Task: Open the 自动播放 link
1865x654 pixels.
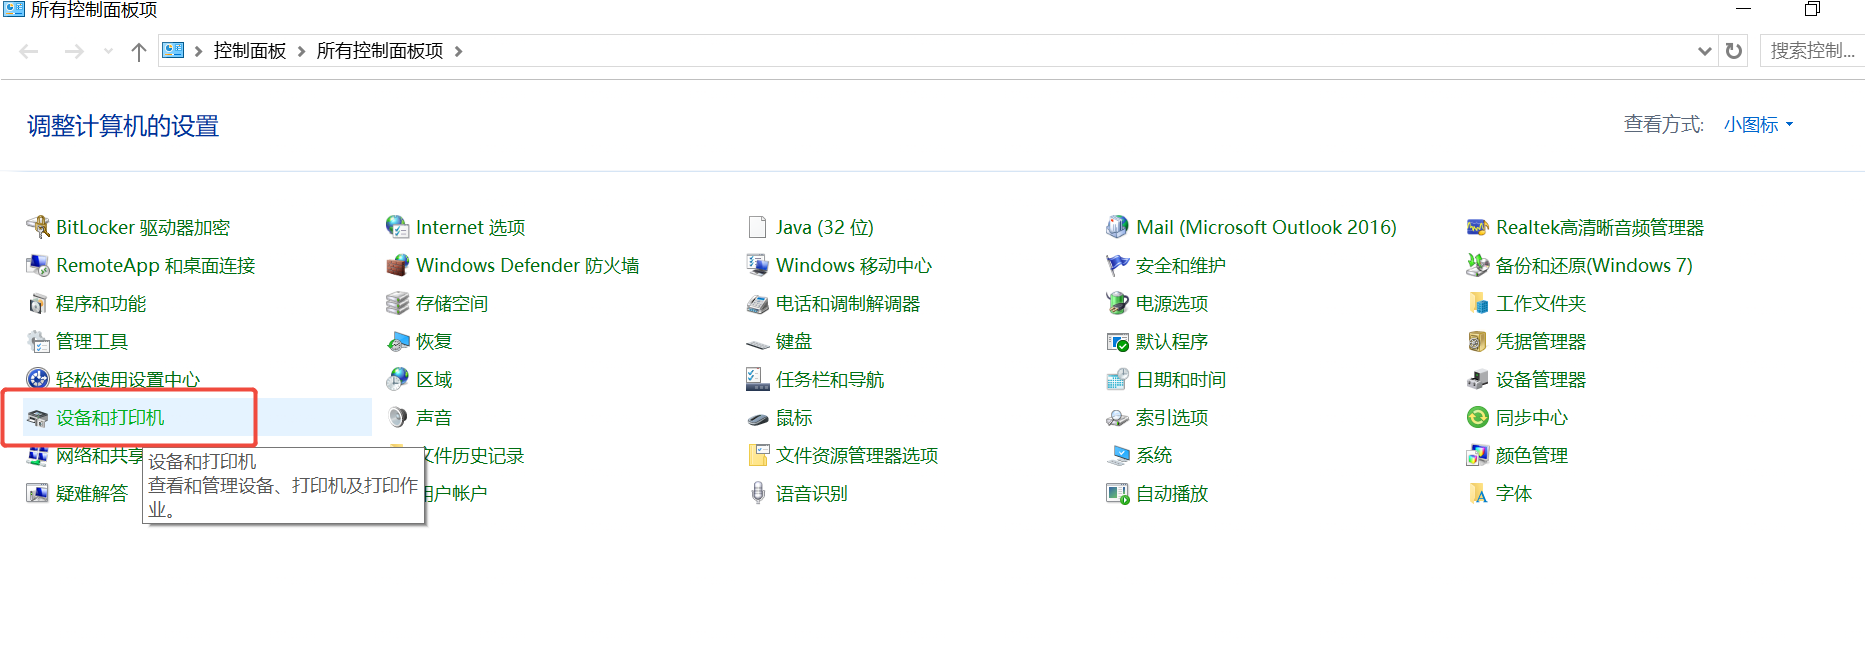Action: [x=1172, y=493]
